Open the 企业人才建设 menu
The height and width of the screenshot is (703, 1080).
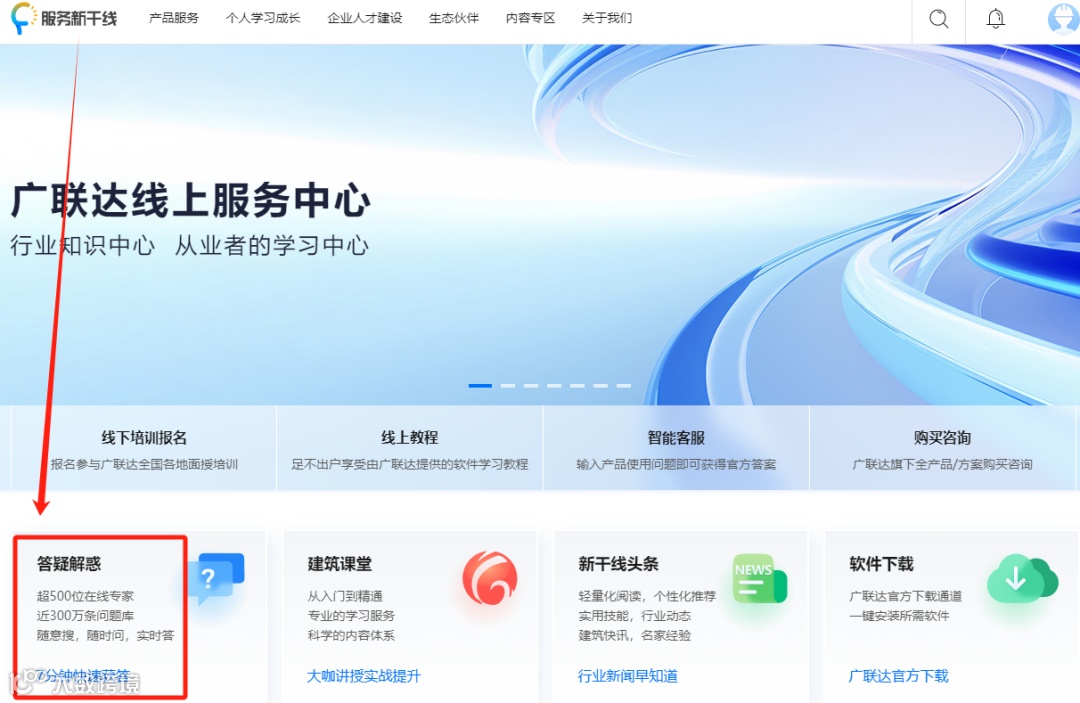(x=364, y=18)
